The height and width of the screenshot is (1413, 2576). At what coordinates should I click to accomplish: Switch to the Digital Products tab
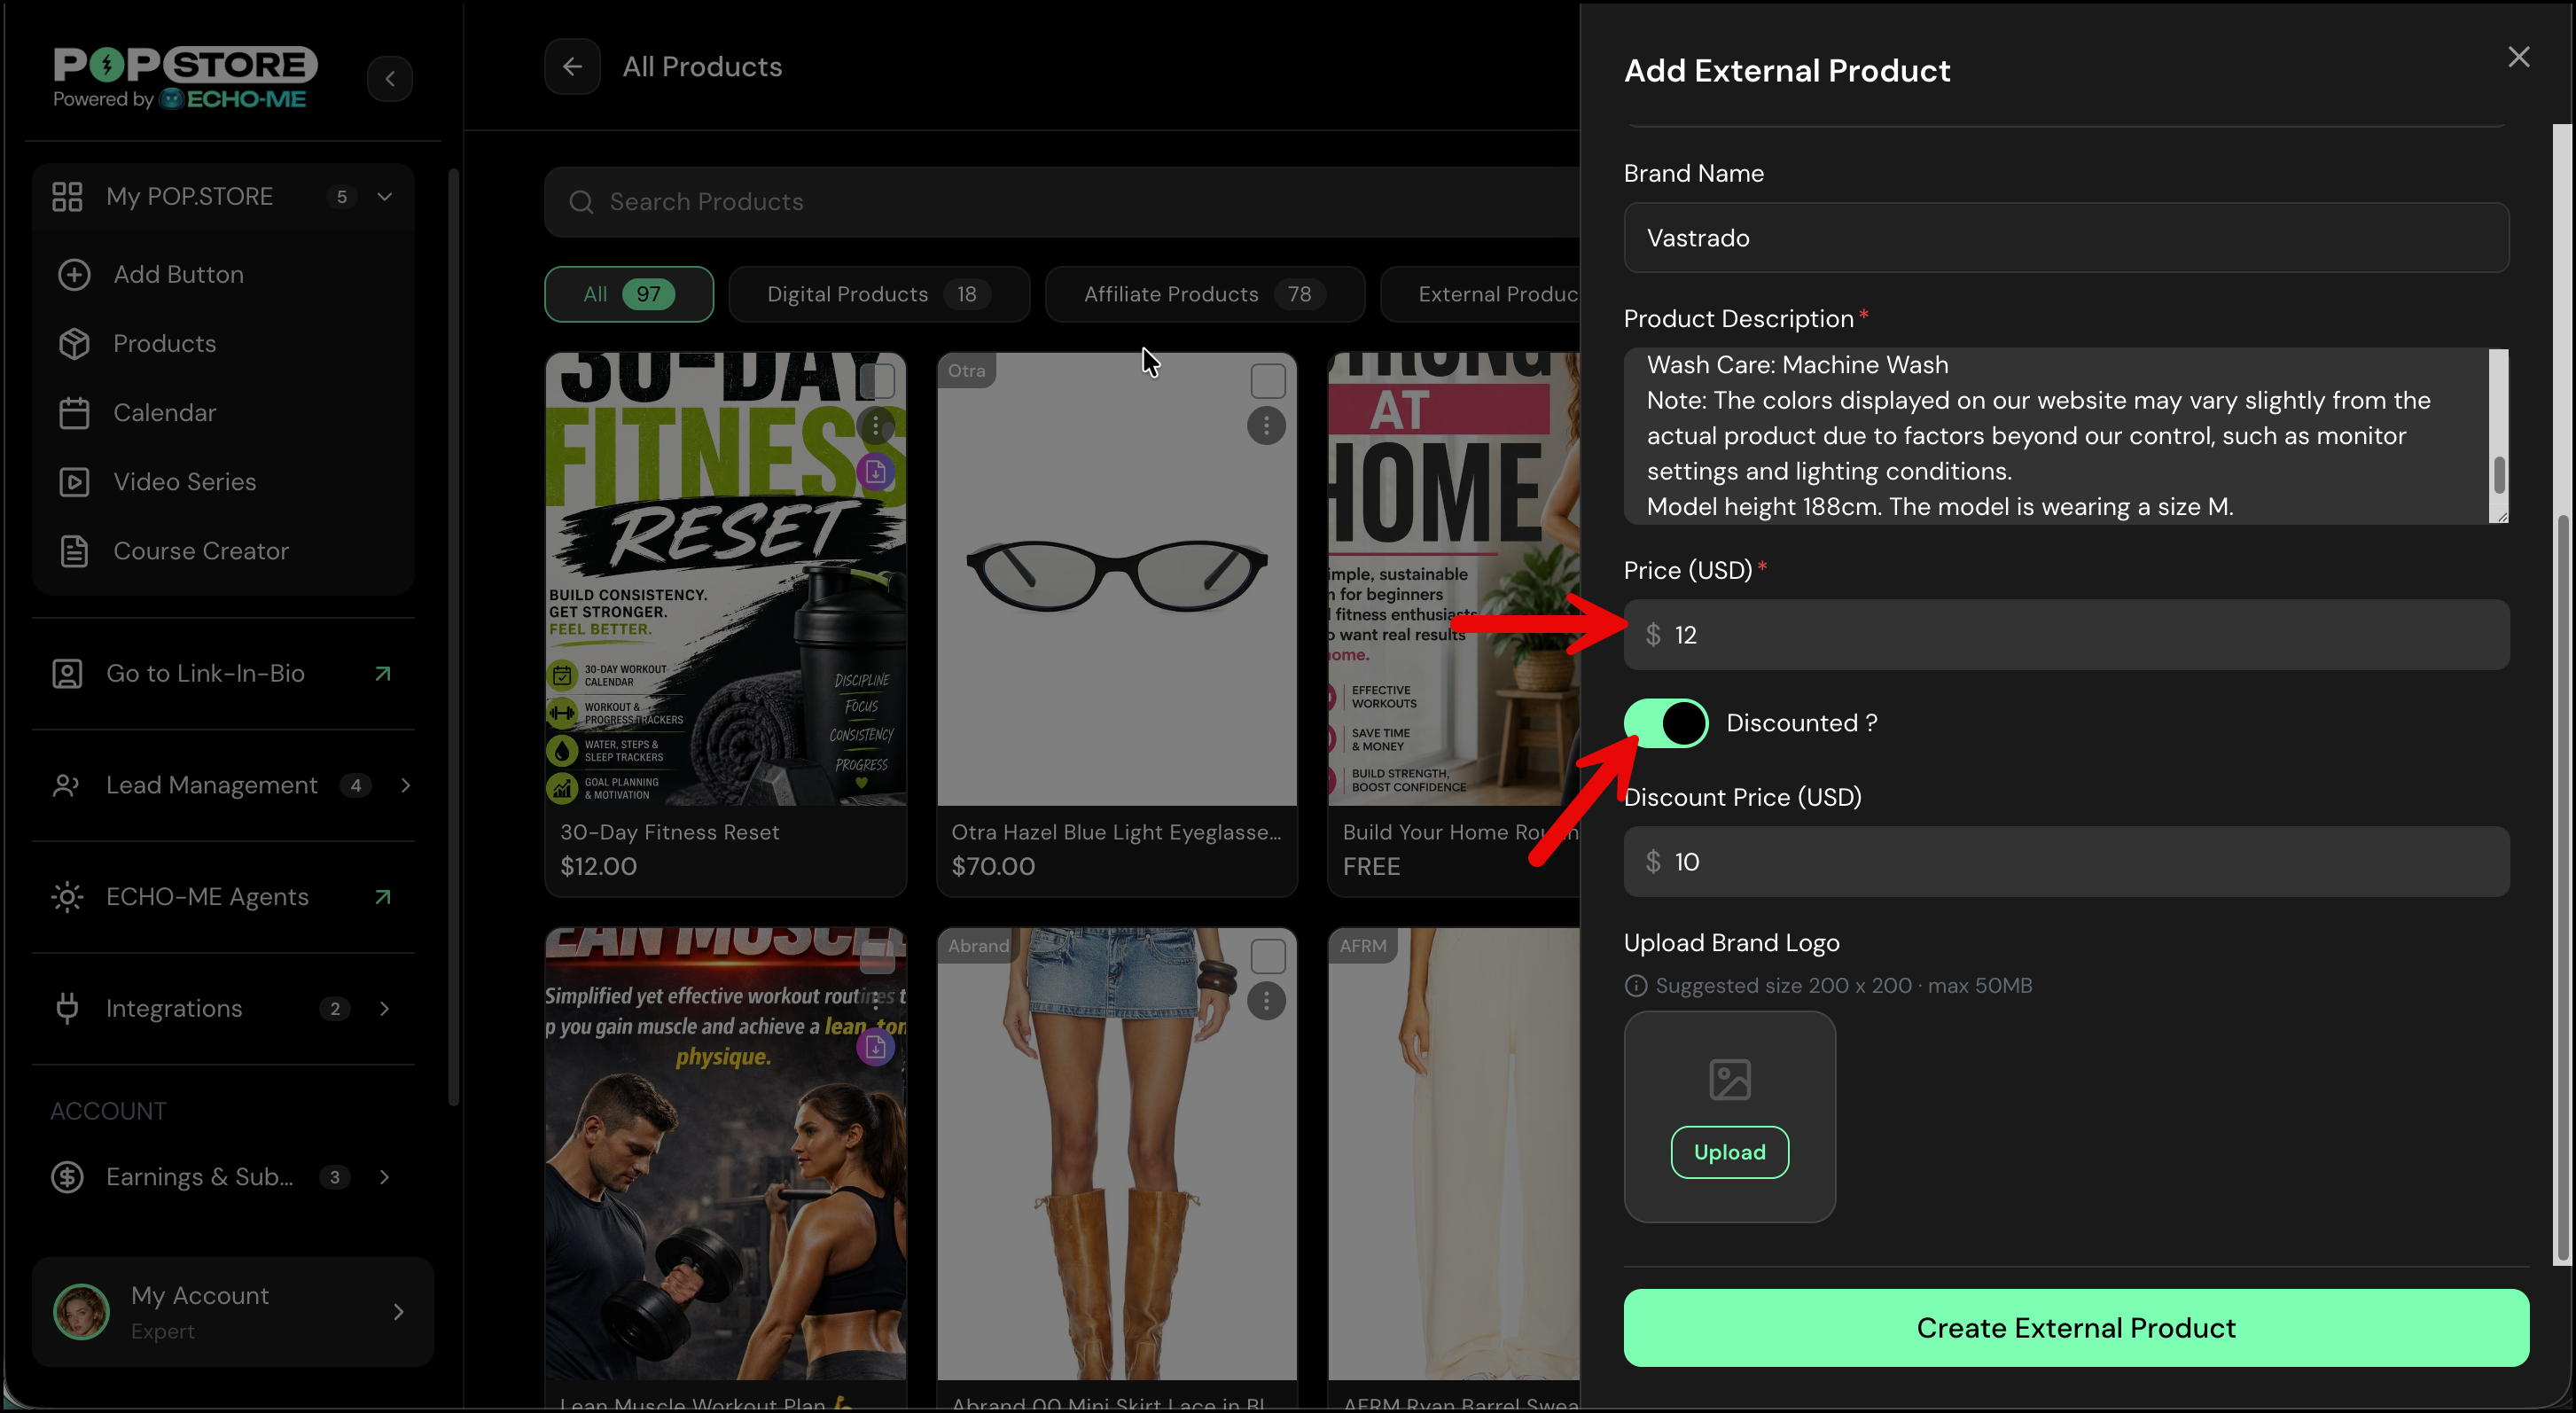878,294
